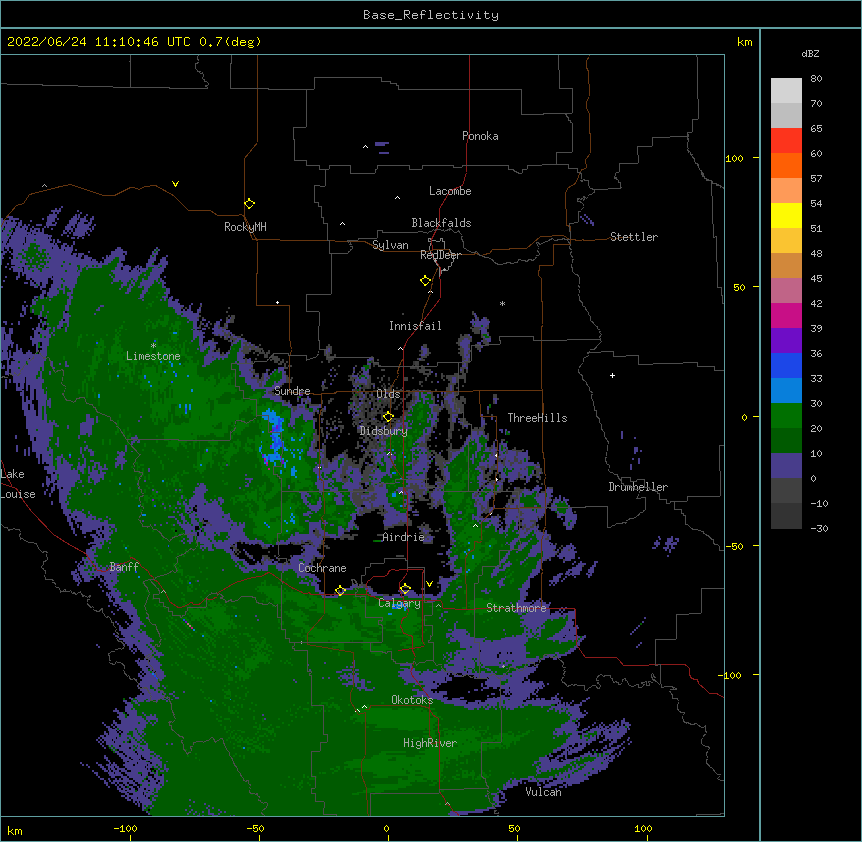Click the dBZ legend heading
862x842 pixels.
pos(810,53)
